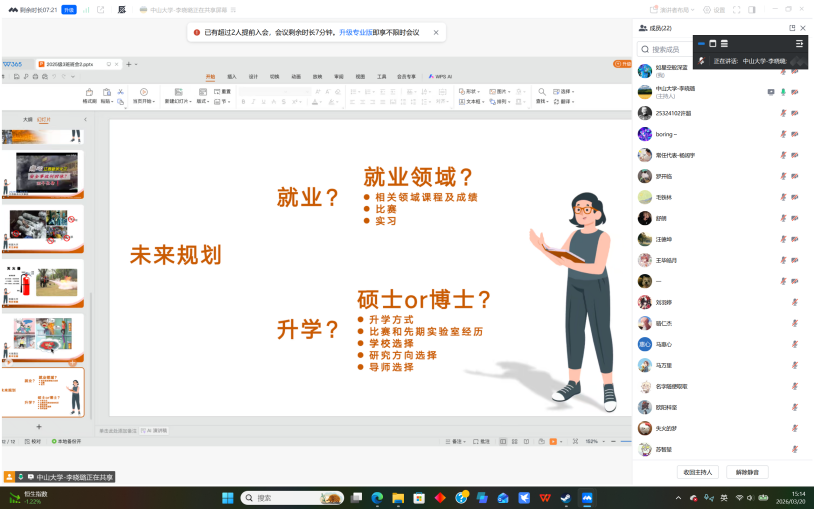Close the 成员 members panel
The width and height of the screenshot is (814, 509).
803,28
